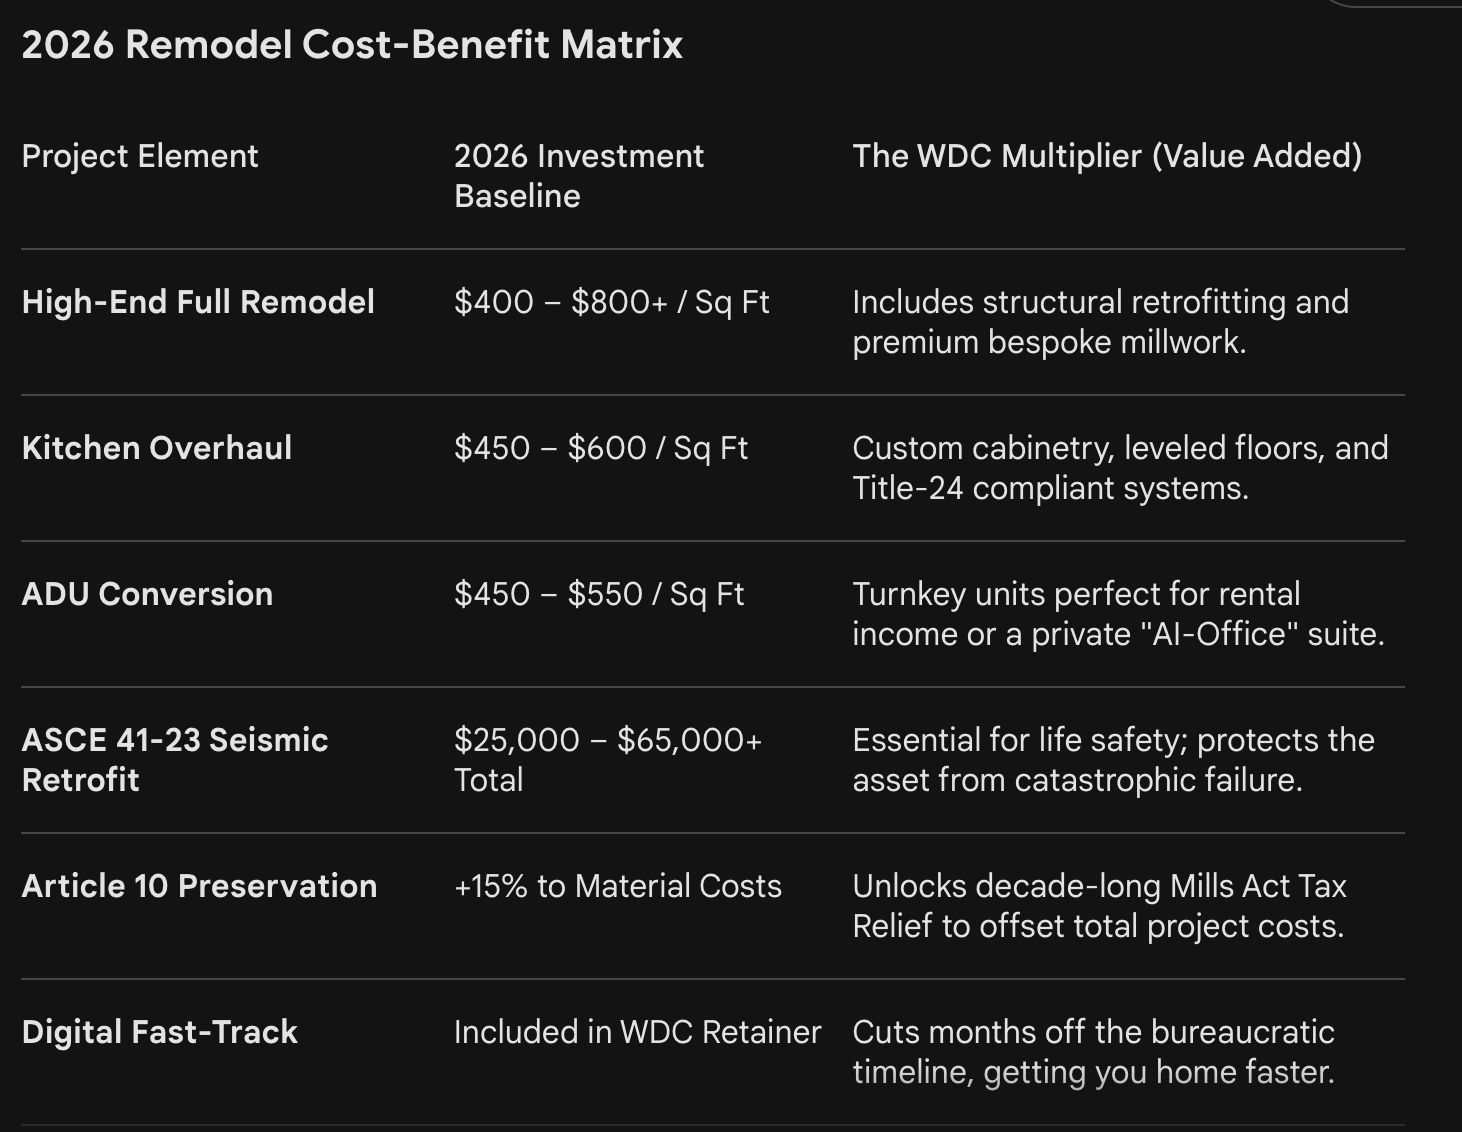Click the "$400 – $800+ / Sq Ft" cell
Screen dimensions: 1462x1132
(611, 302)
